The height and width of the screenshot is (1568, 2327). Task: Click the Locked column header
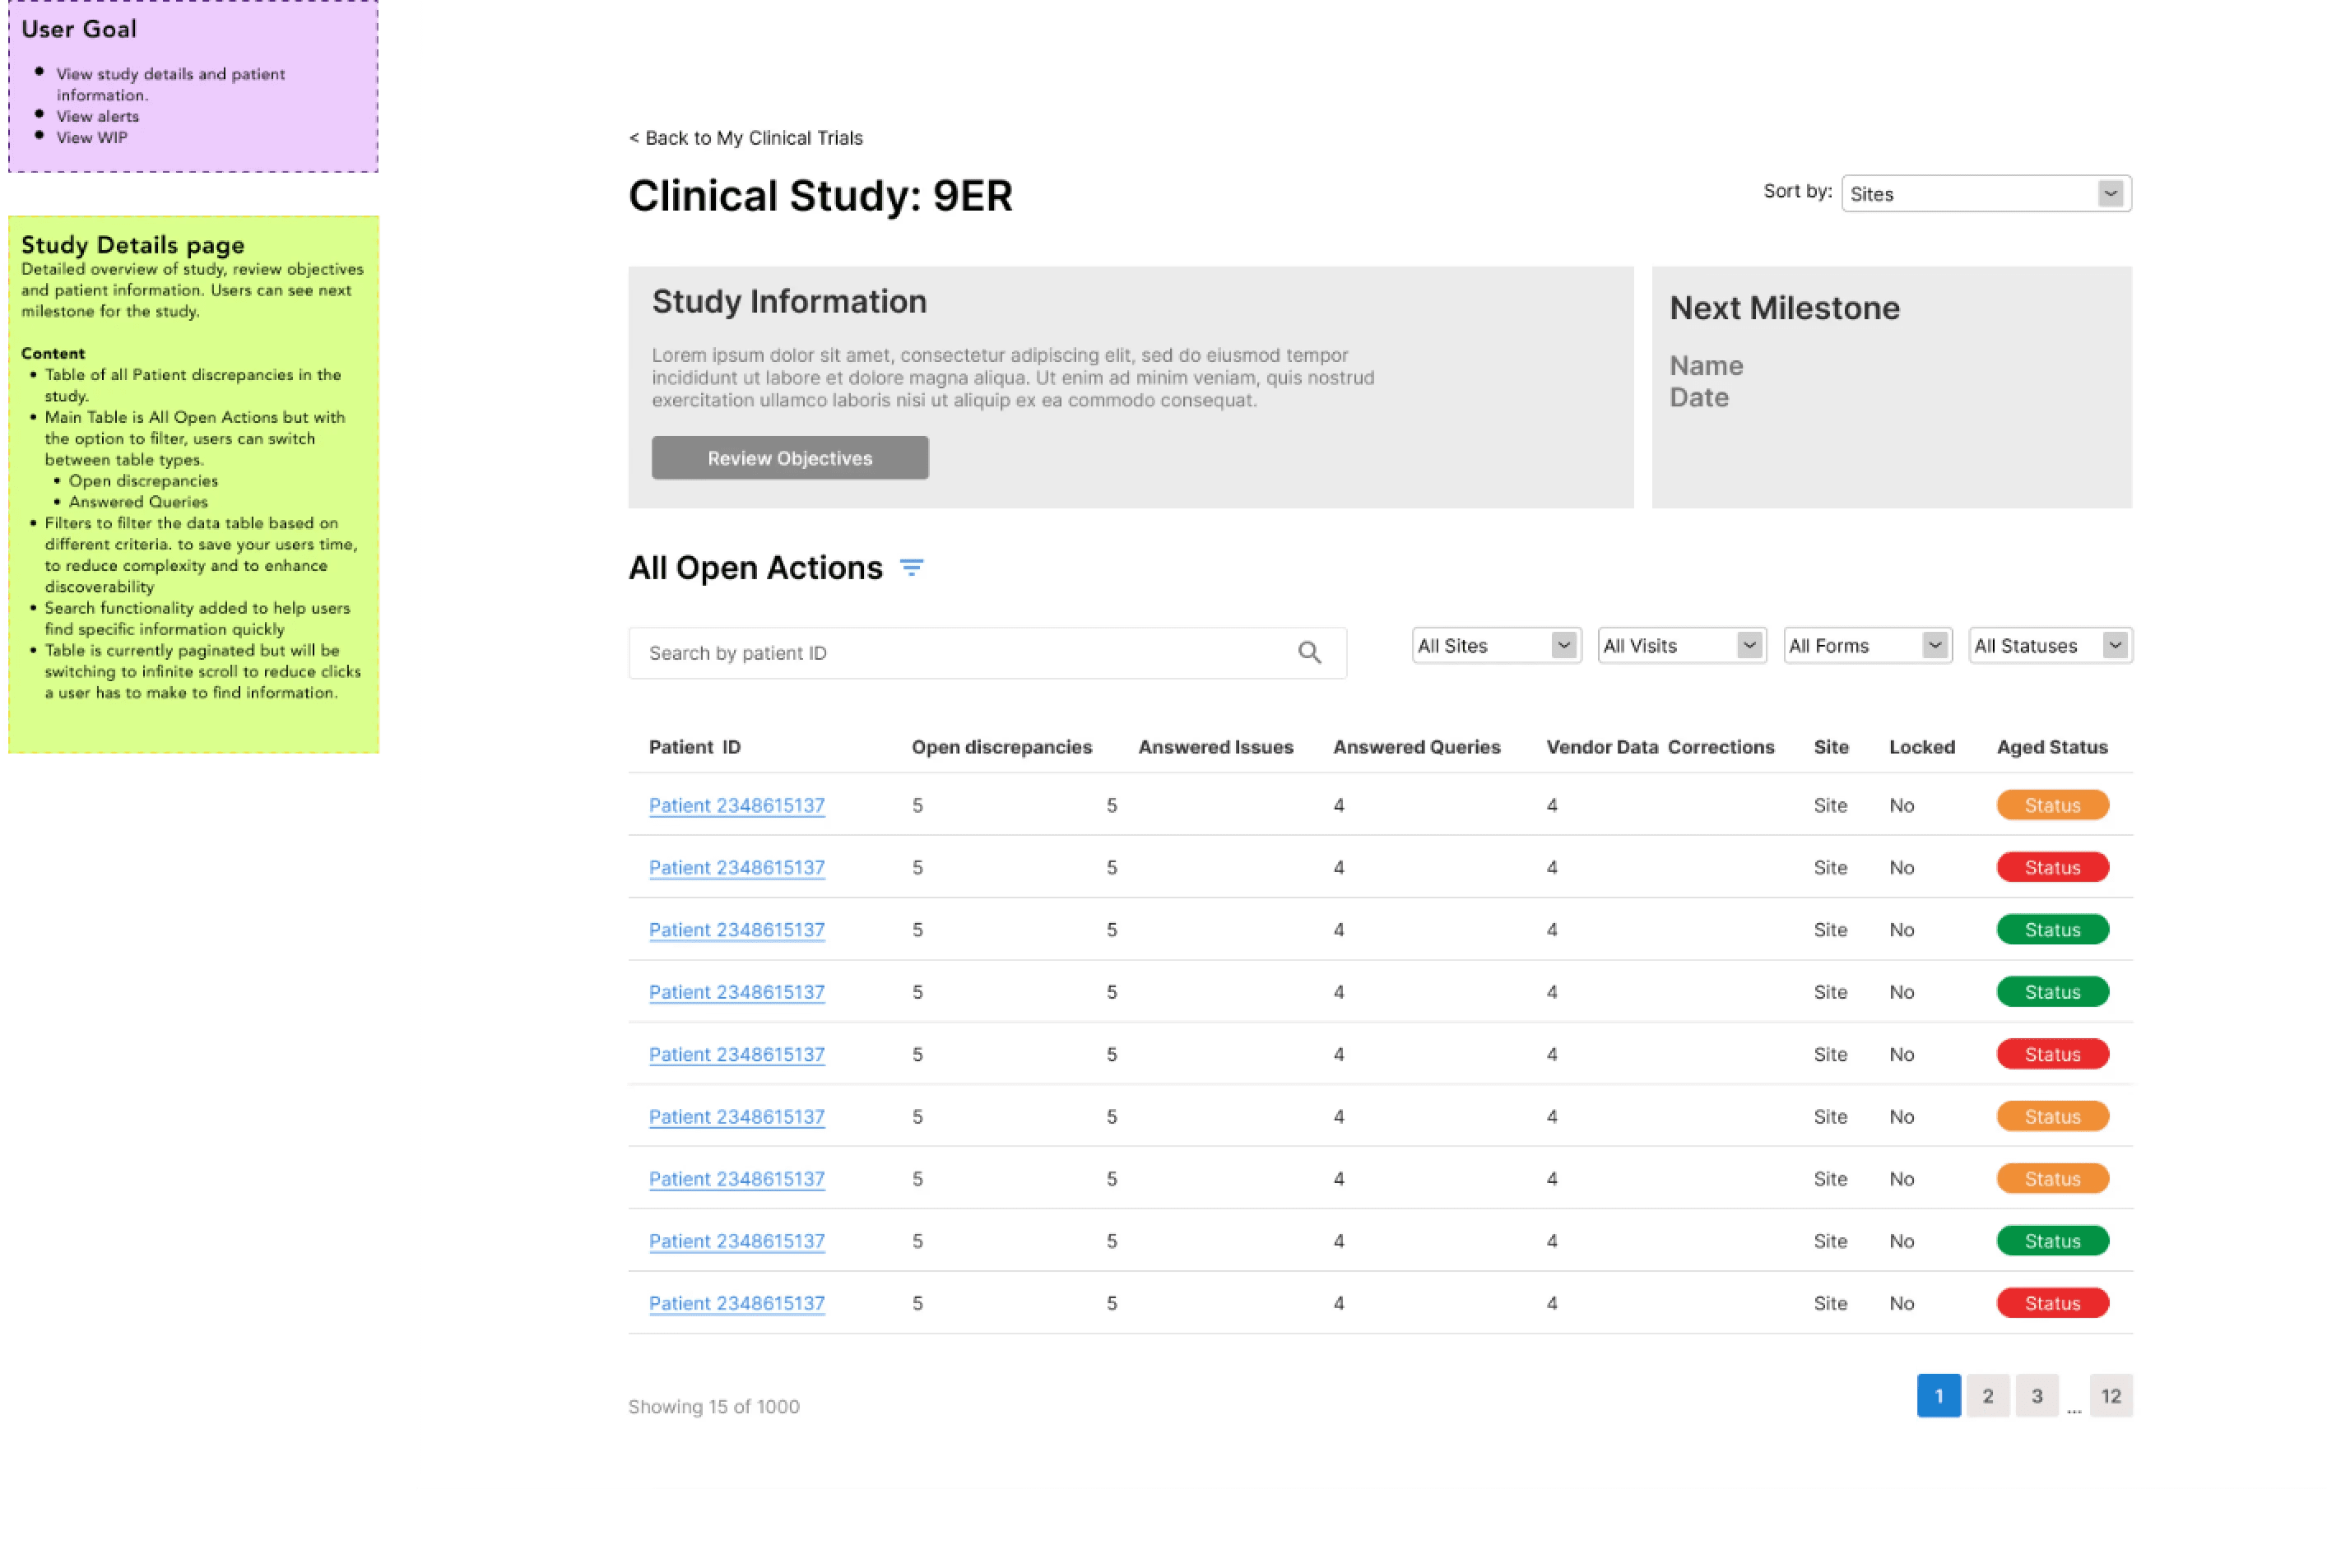click(x=1921, y=747)
